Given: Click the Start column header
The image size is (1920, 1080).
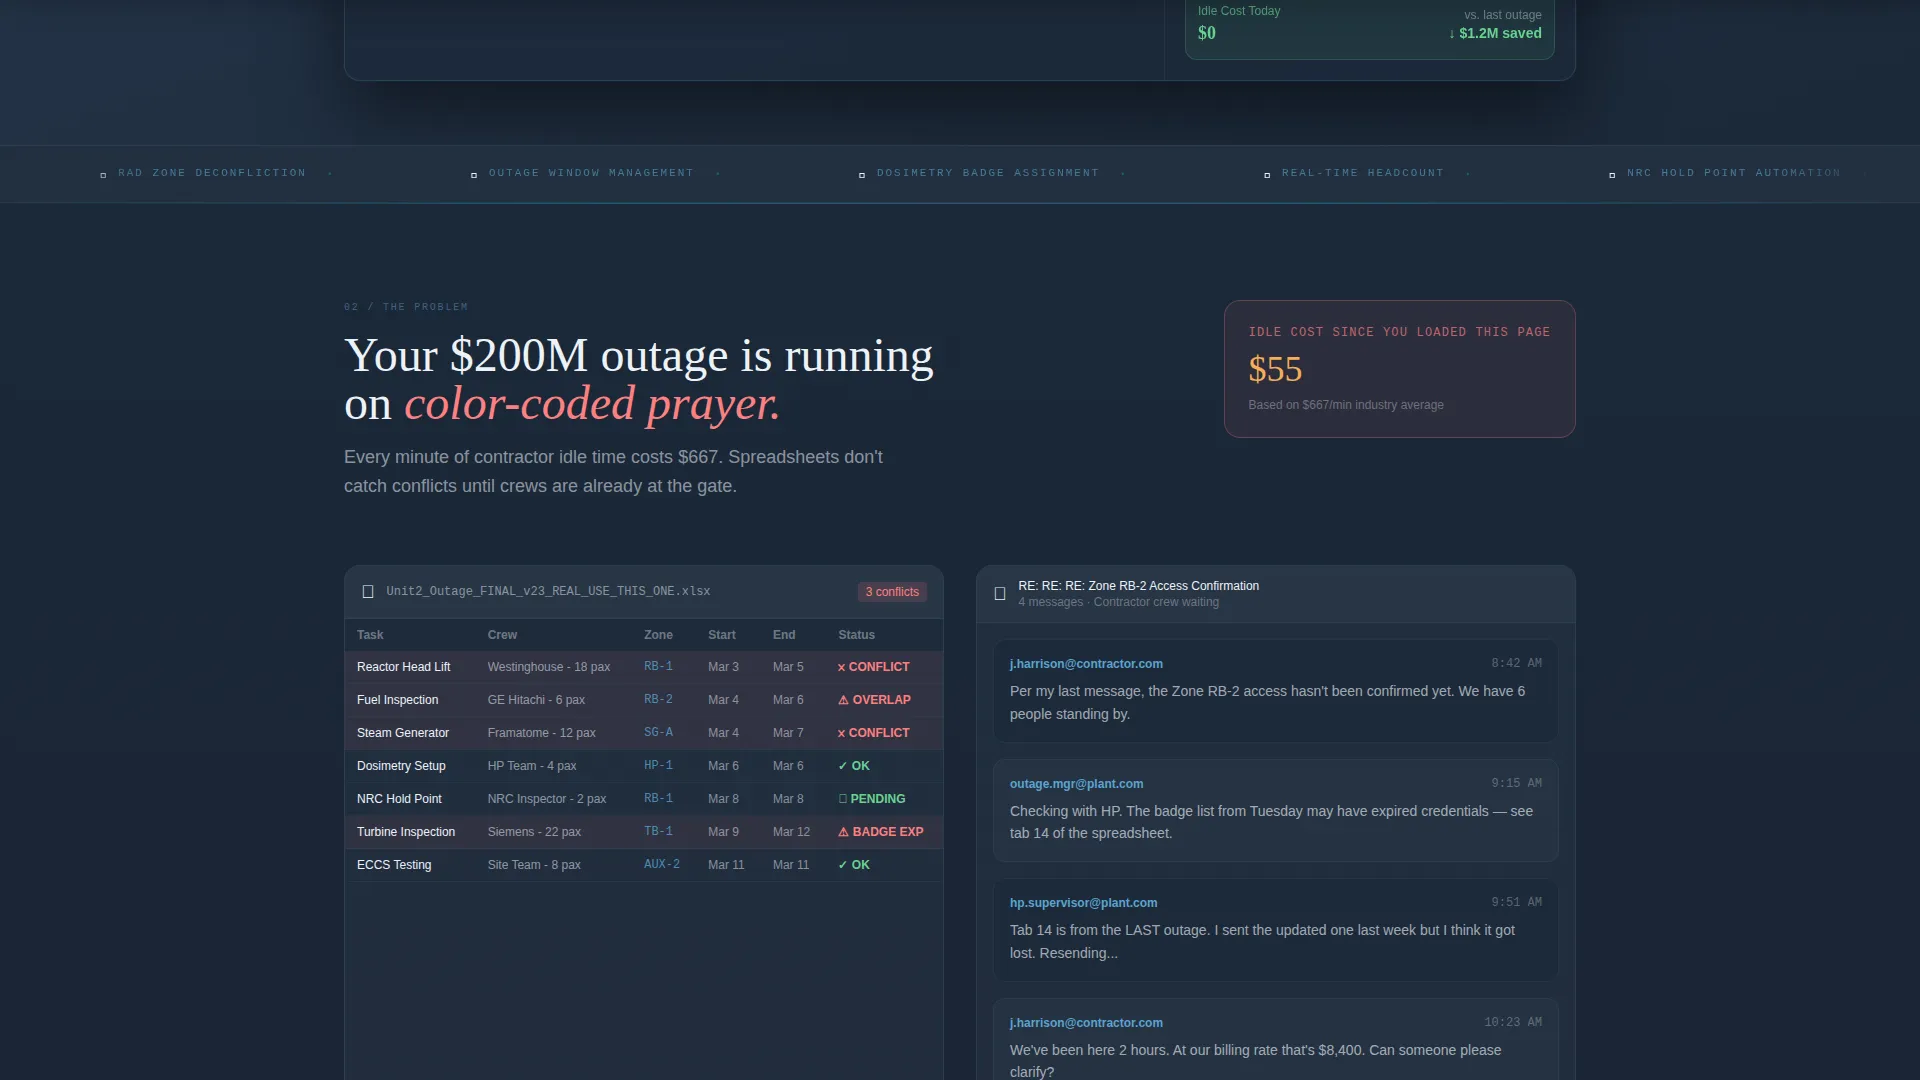Looking at the screenshot, I should pyautogui.click(x=722, y=635).
